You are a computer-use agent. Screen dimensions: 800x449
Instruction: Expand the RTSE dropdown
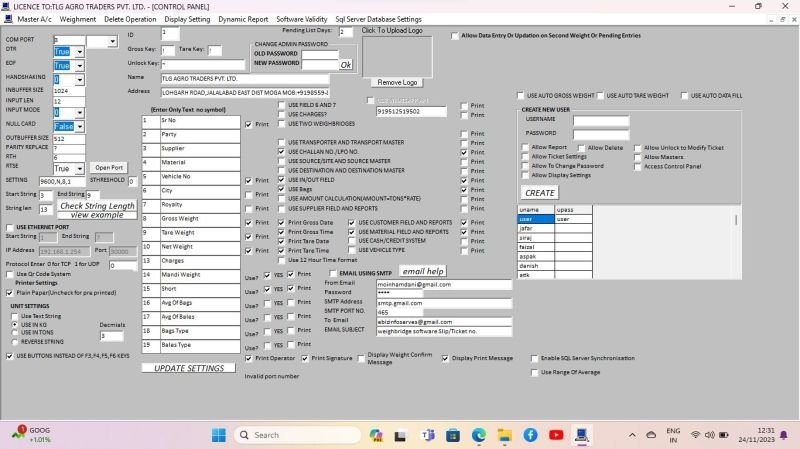coord(80,168)
